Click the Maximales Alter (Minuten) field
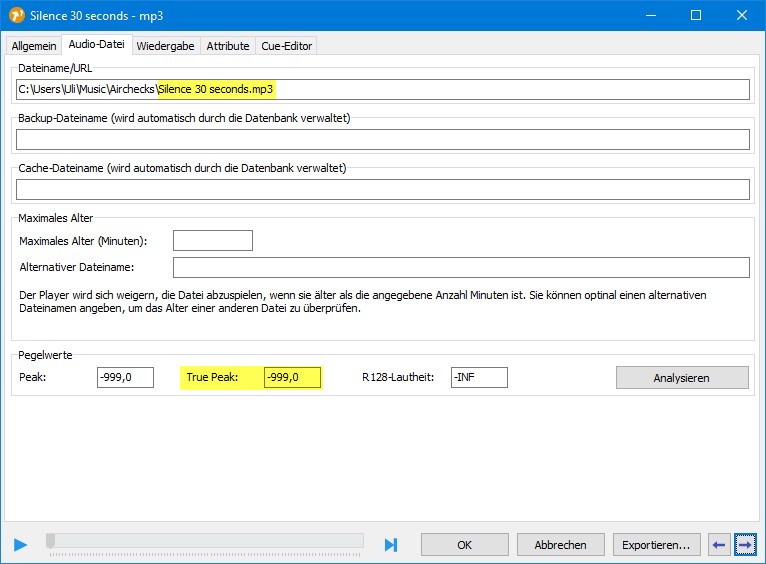 tap(213, 241)
